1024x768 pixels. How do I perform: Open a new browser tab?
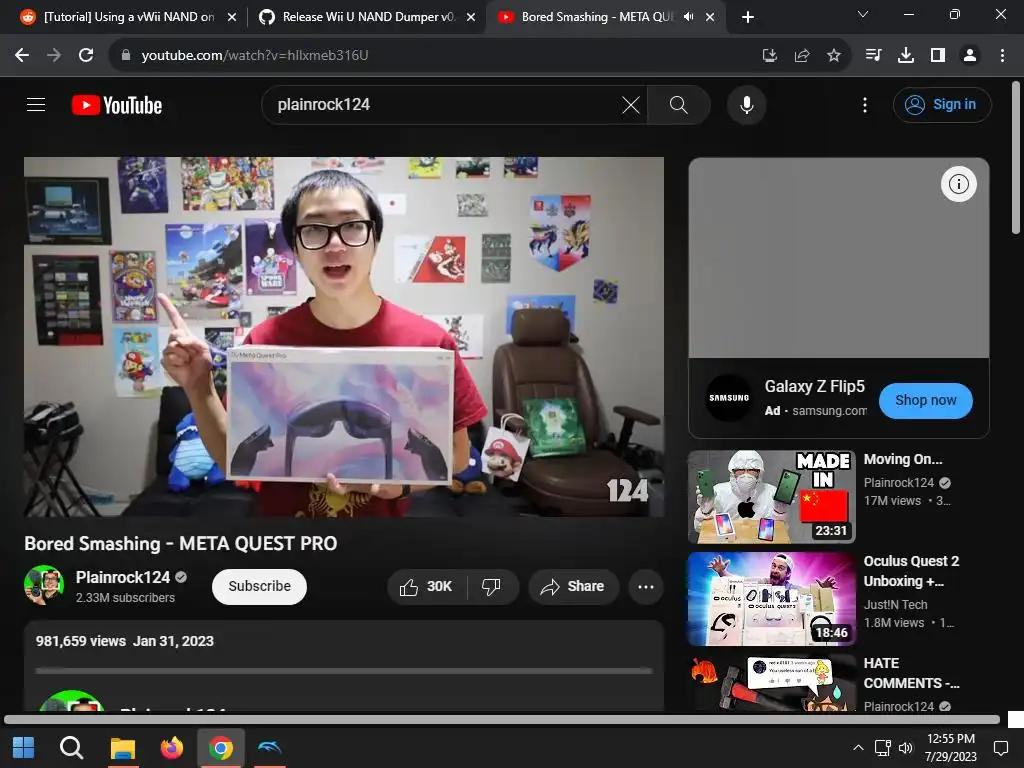[x=748, y=17]
